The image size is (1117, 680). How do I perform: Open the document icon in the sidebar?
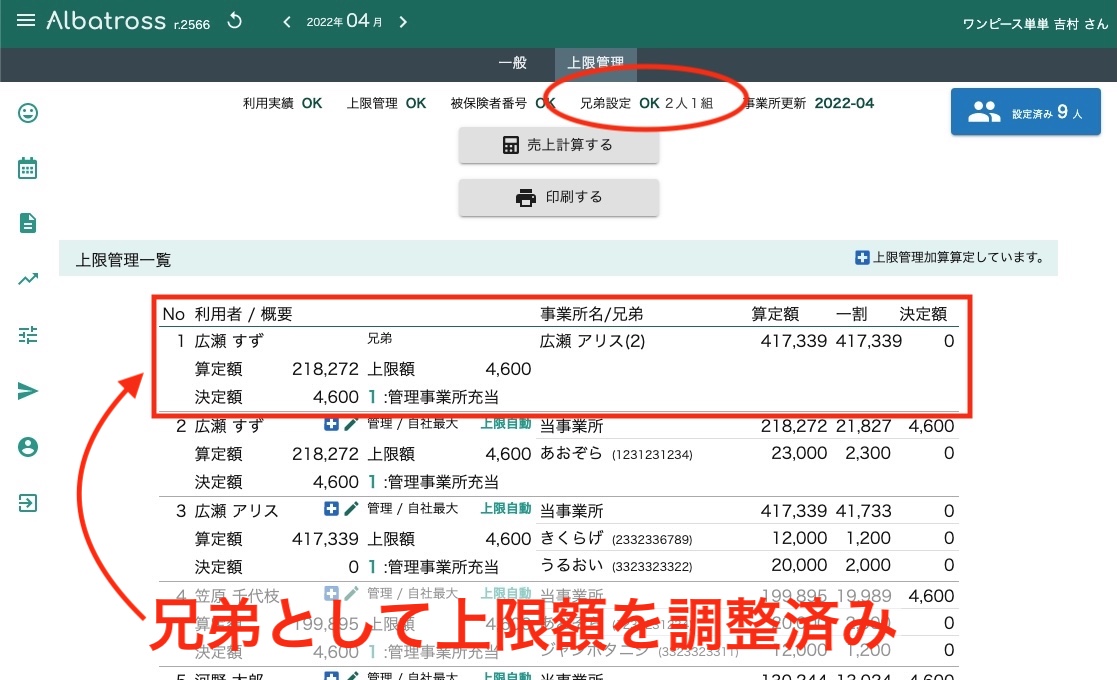pyautogui.click(x=27, y=223)
